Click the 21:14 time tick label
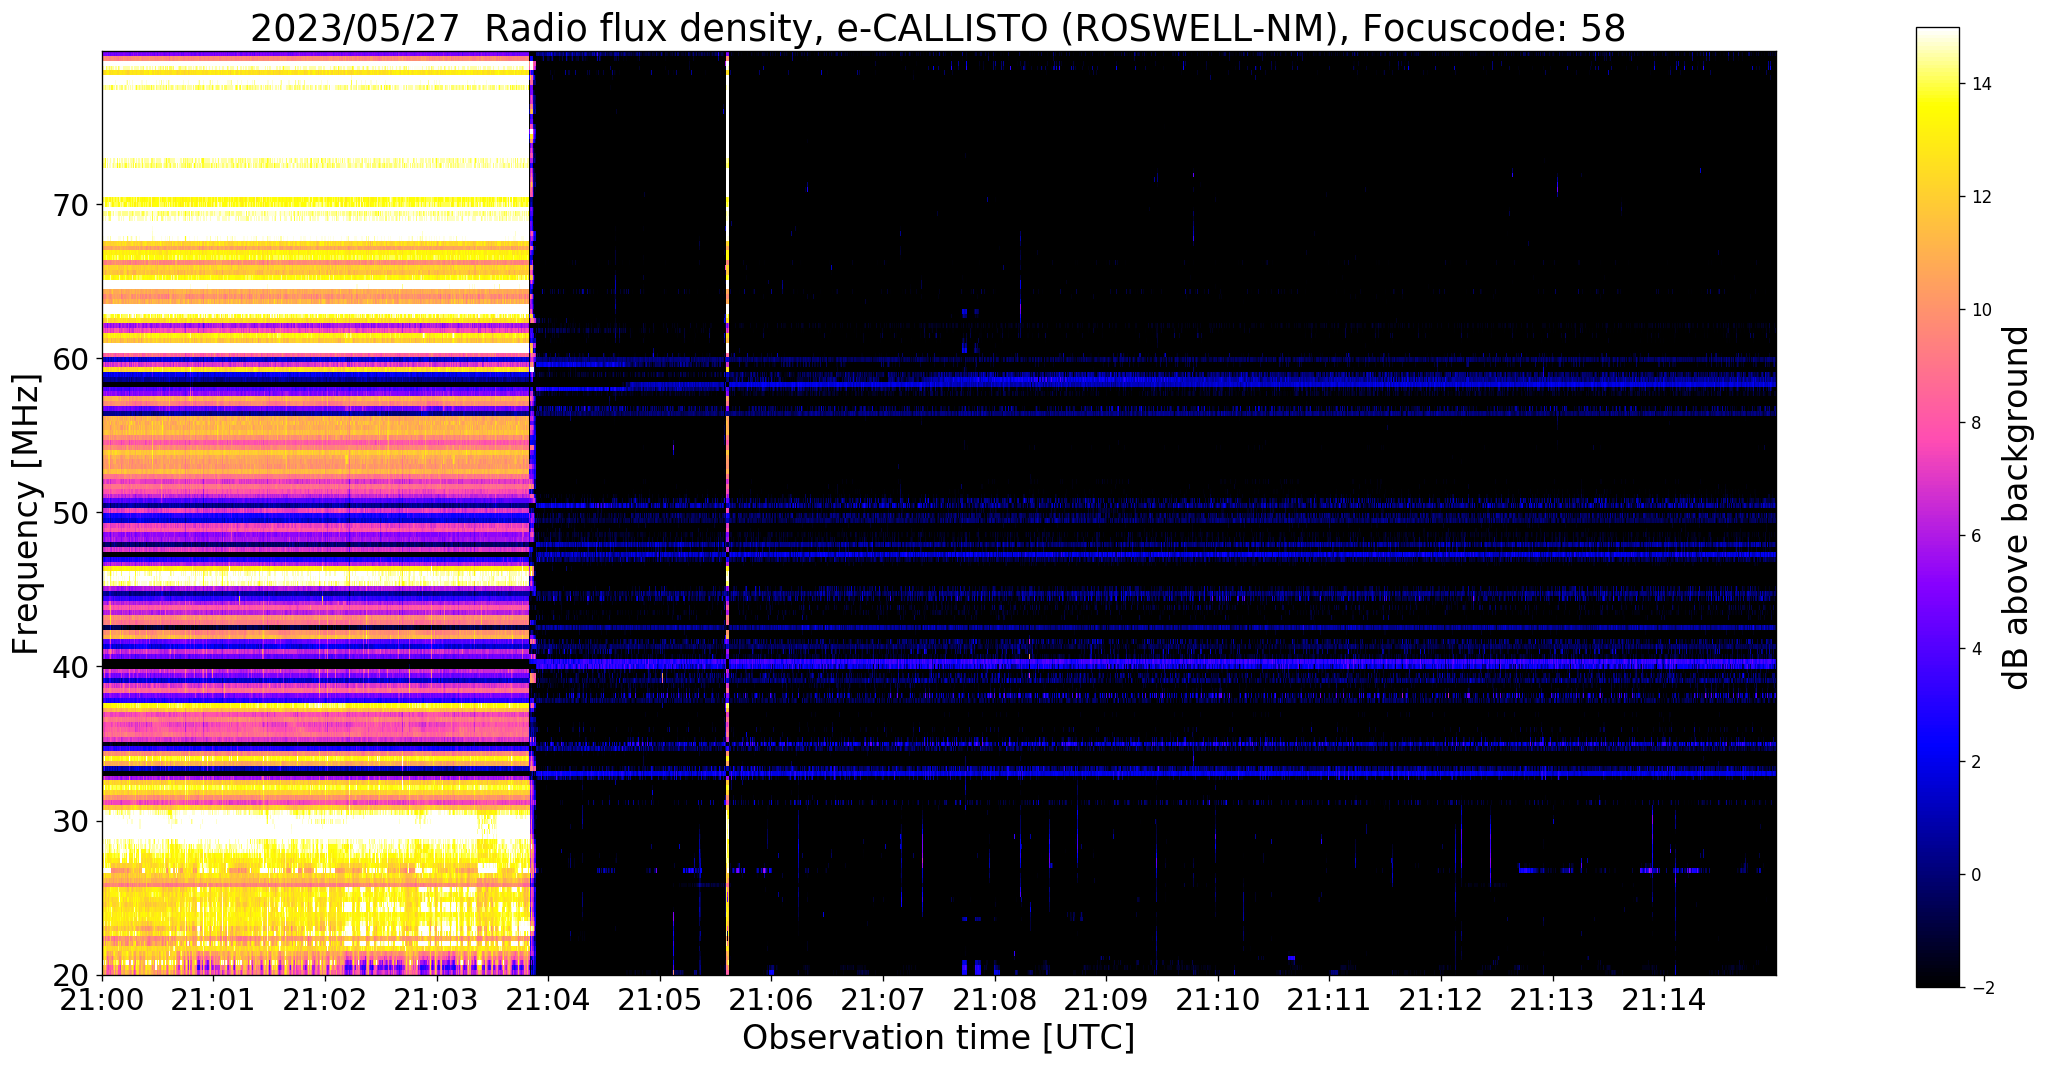Image resolution: width=2047 pixels, height=1067 pixels. tap(1665, 1000)
